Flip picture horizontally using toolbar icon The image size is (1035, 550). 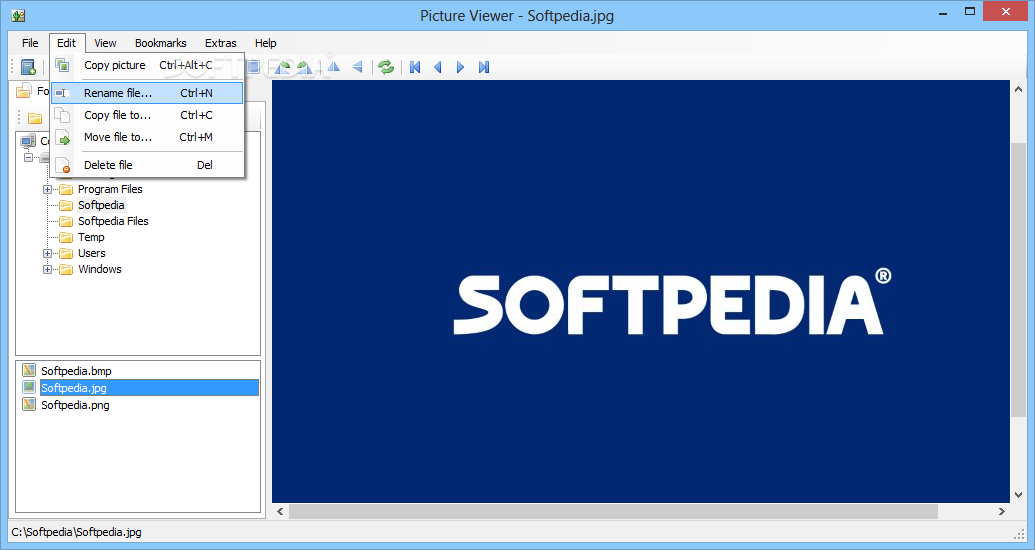tap(334, 67)
